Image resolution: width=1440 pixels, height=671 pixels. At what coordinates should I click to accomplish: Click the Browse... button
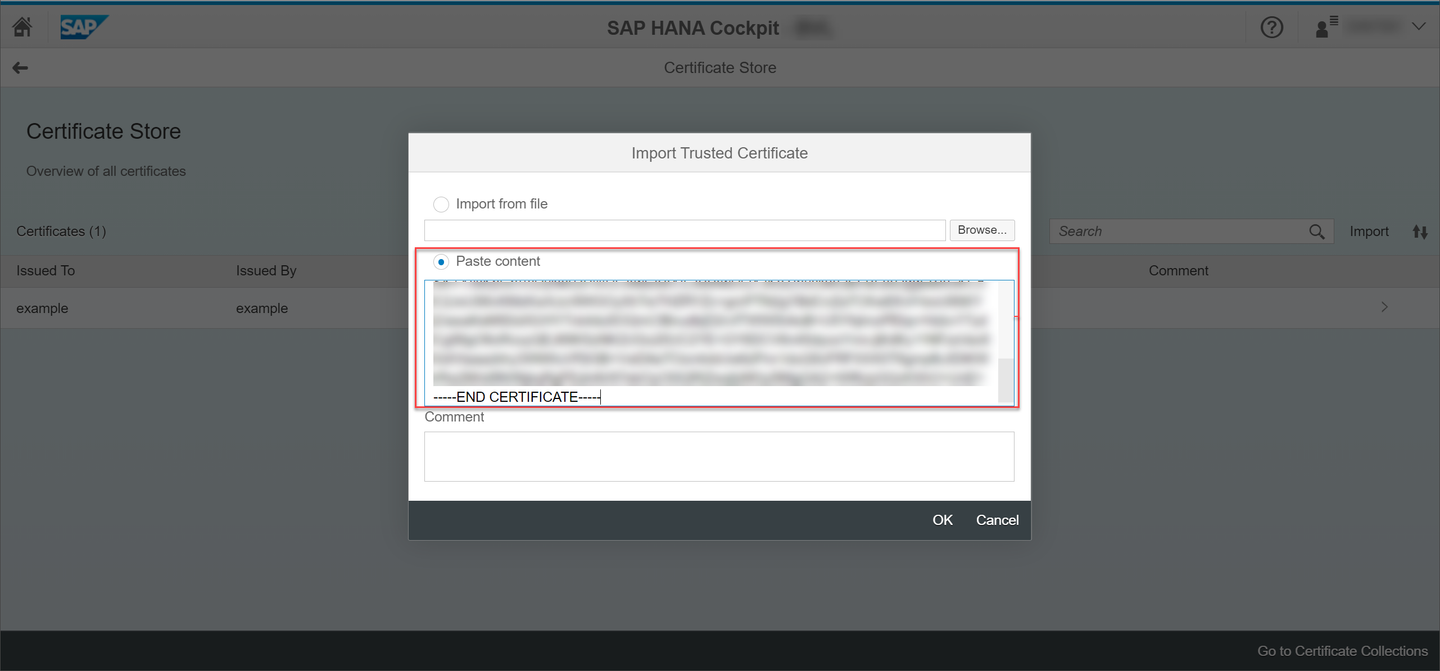(x=982, y=230)
